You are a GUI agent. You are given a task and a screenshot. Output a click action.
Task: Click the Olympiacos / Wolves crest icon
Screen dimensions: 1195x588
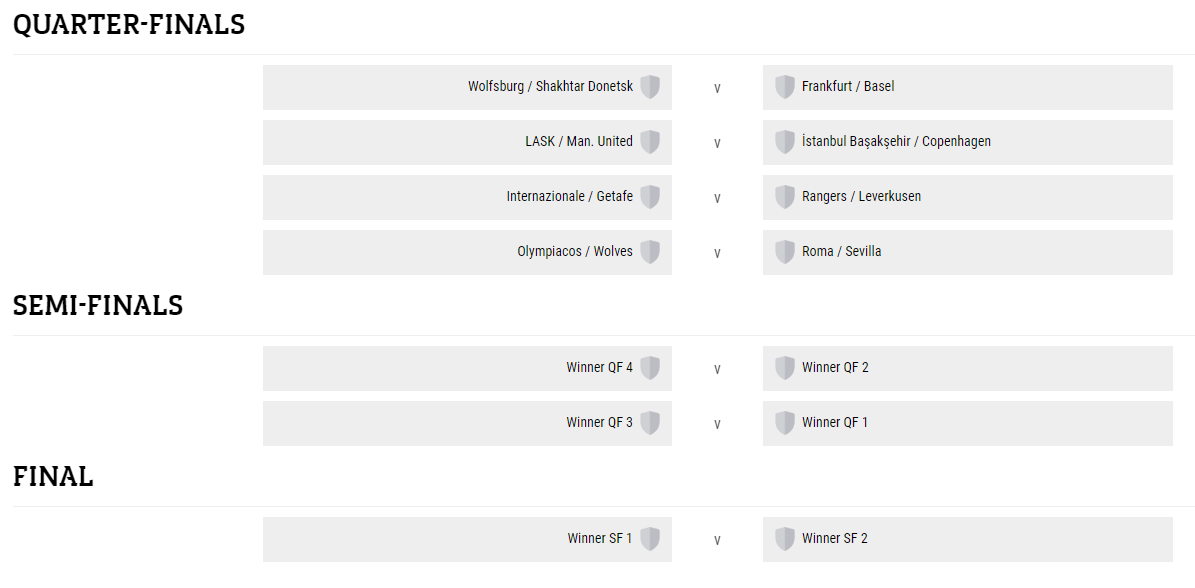(650, 252)
